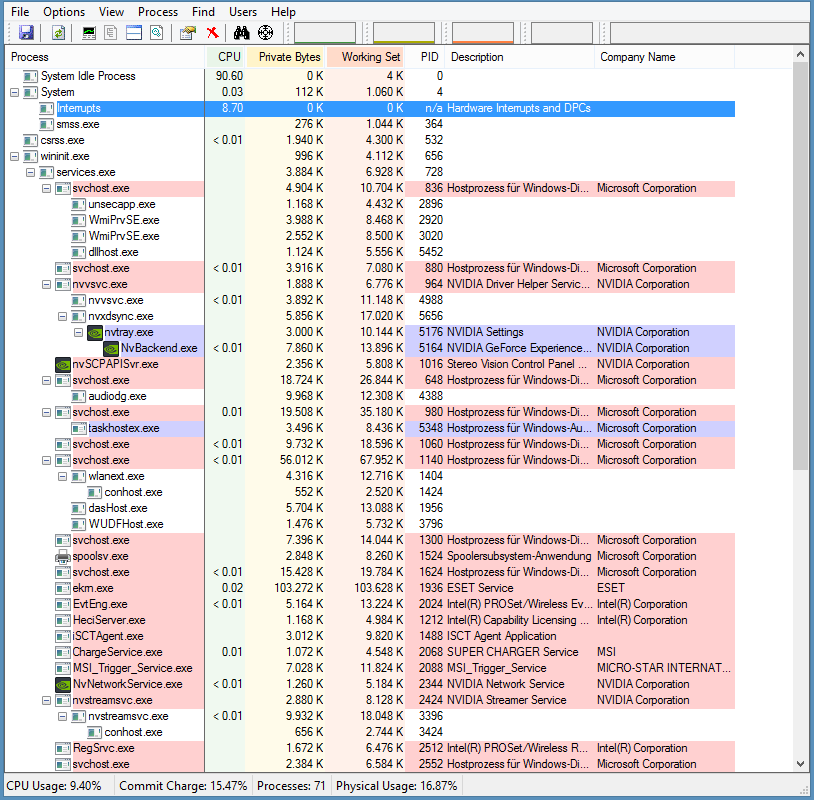Click the DLL/handle view toolbar icon

[x=157, y=33]
